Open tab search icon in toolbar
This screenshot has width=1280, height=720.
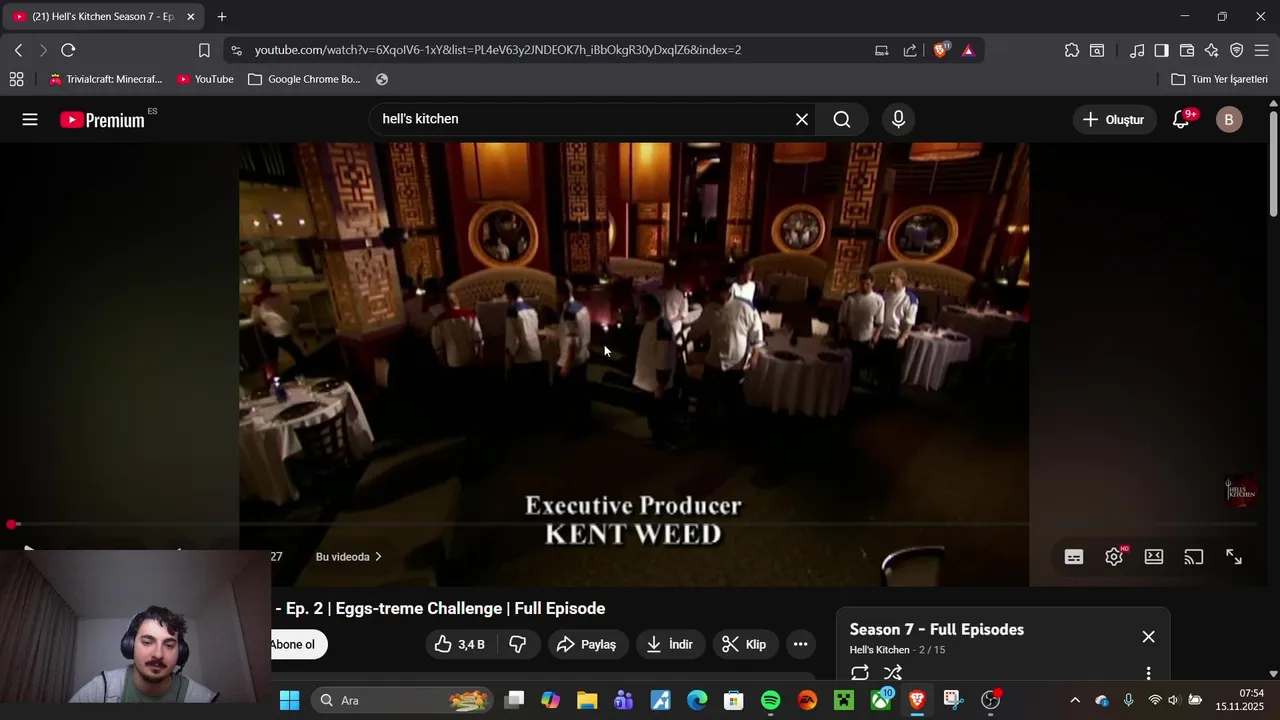point(1097,50)
